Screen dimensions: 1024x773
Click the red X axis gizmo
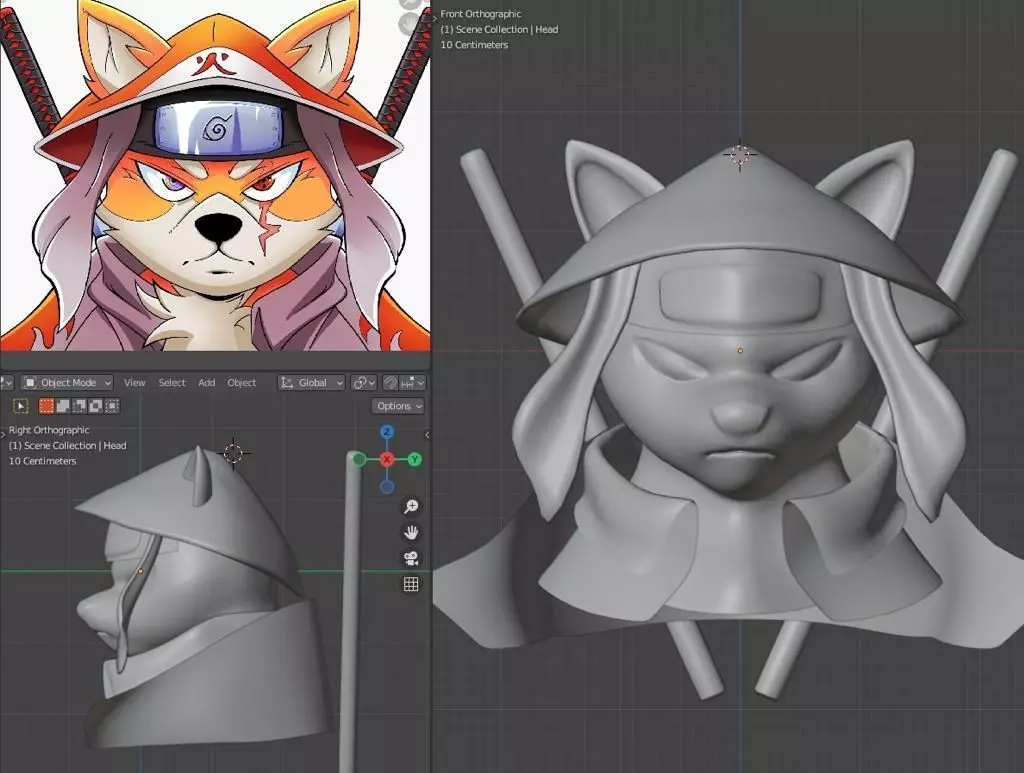tap(387, 460)
